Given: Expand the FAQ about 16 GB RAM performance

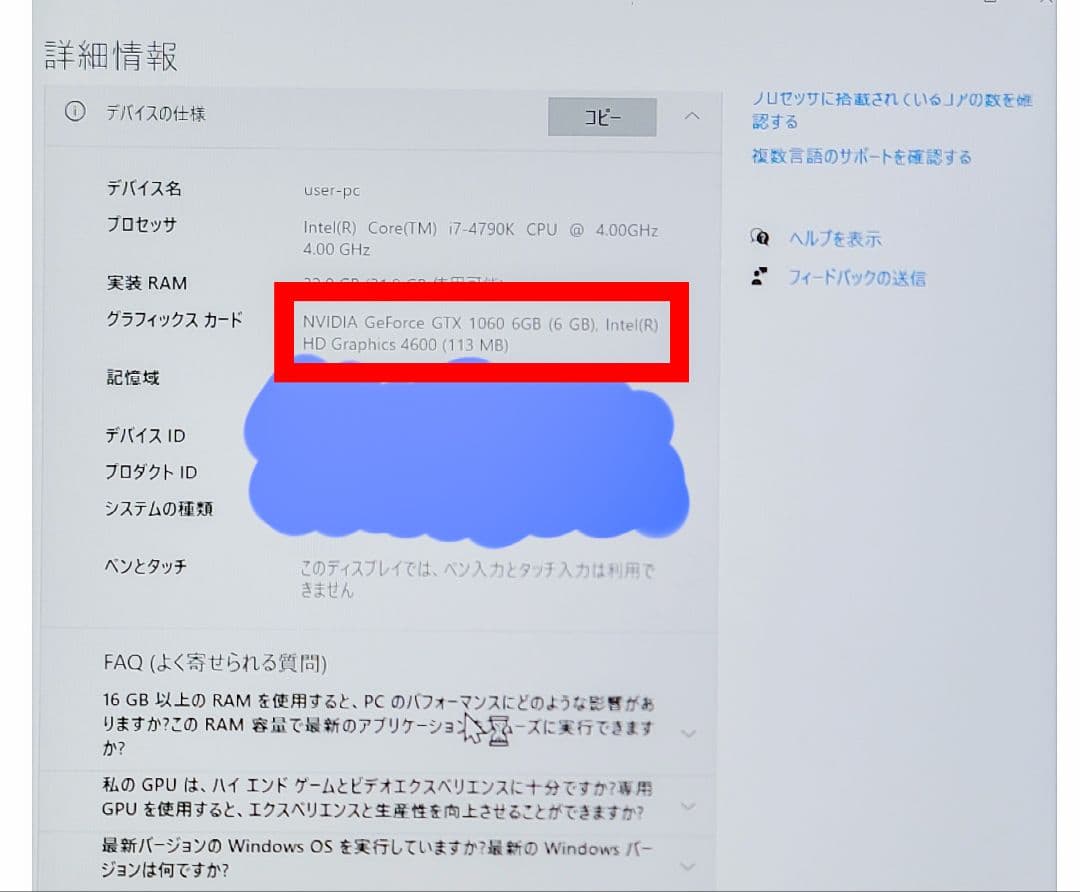Looking at the screenshot, I should pos(688,733).
